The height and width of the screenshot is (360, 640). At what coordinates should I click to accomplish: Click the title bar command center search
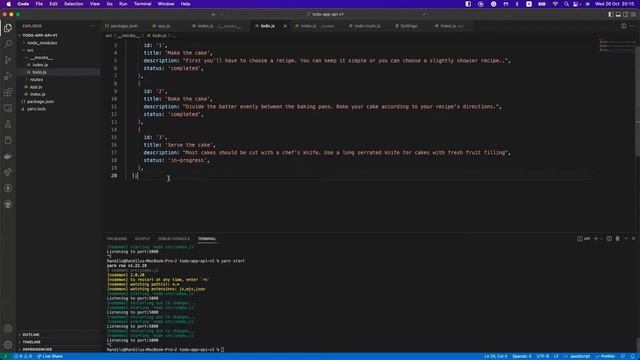click(325, 14)
